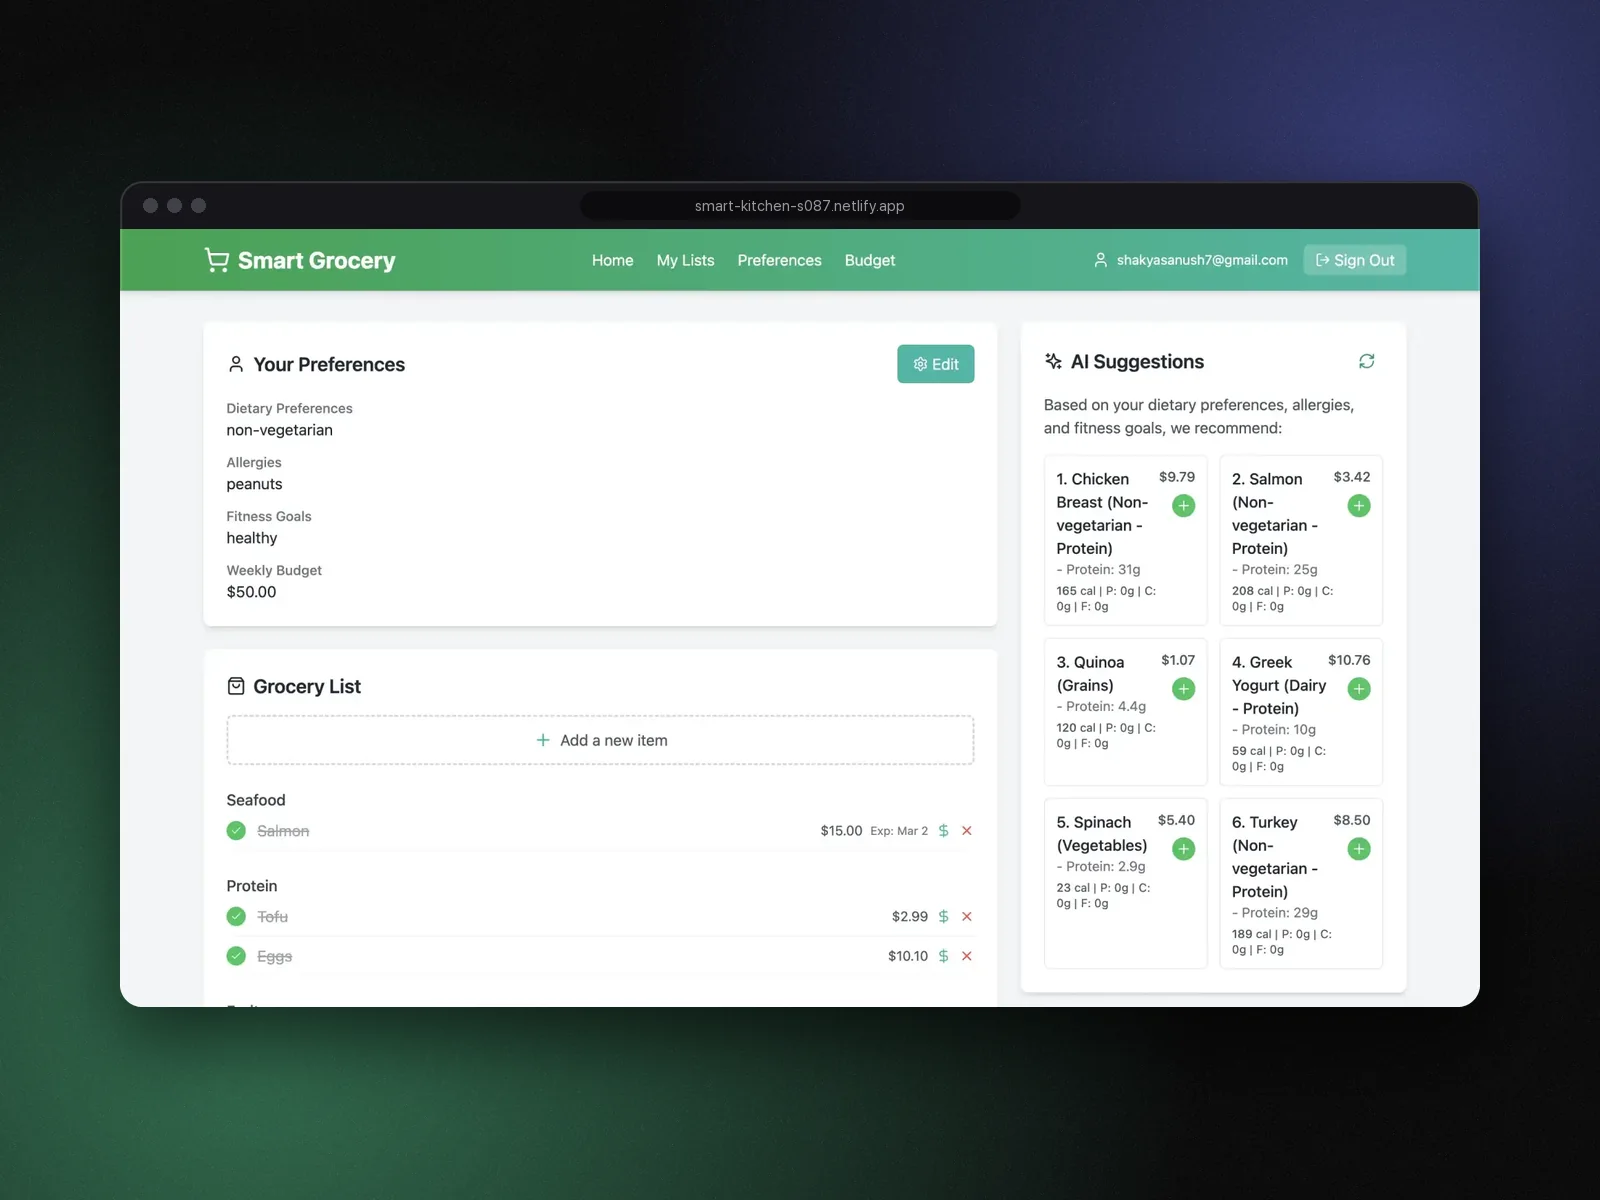Refresh the AI Suggestions list

click(x=1366, y=361)
